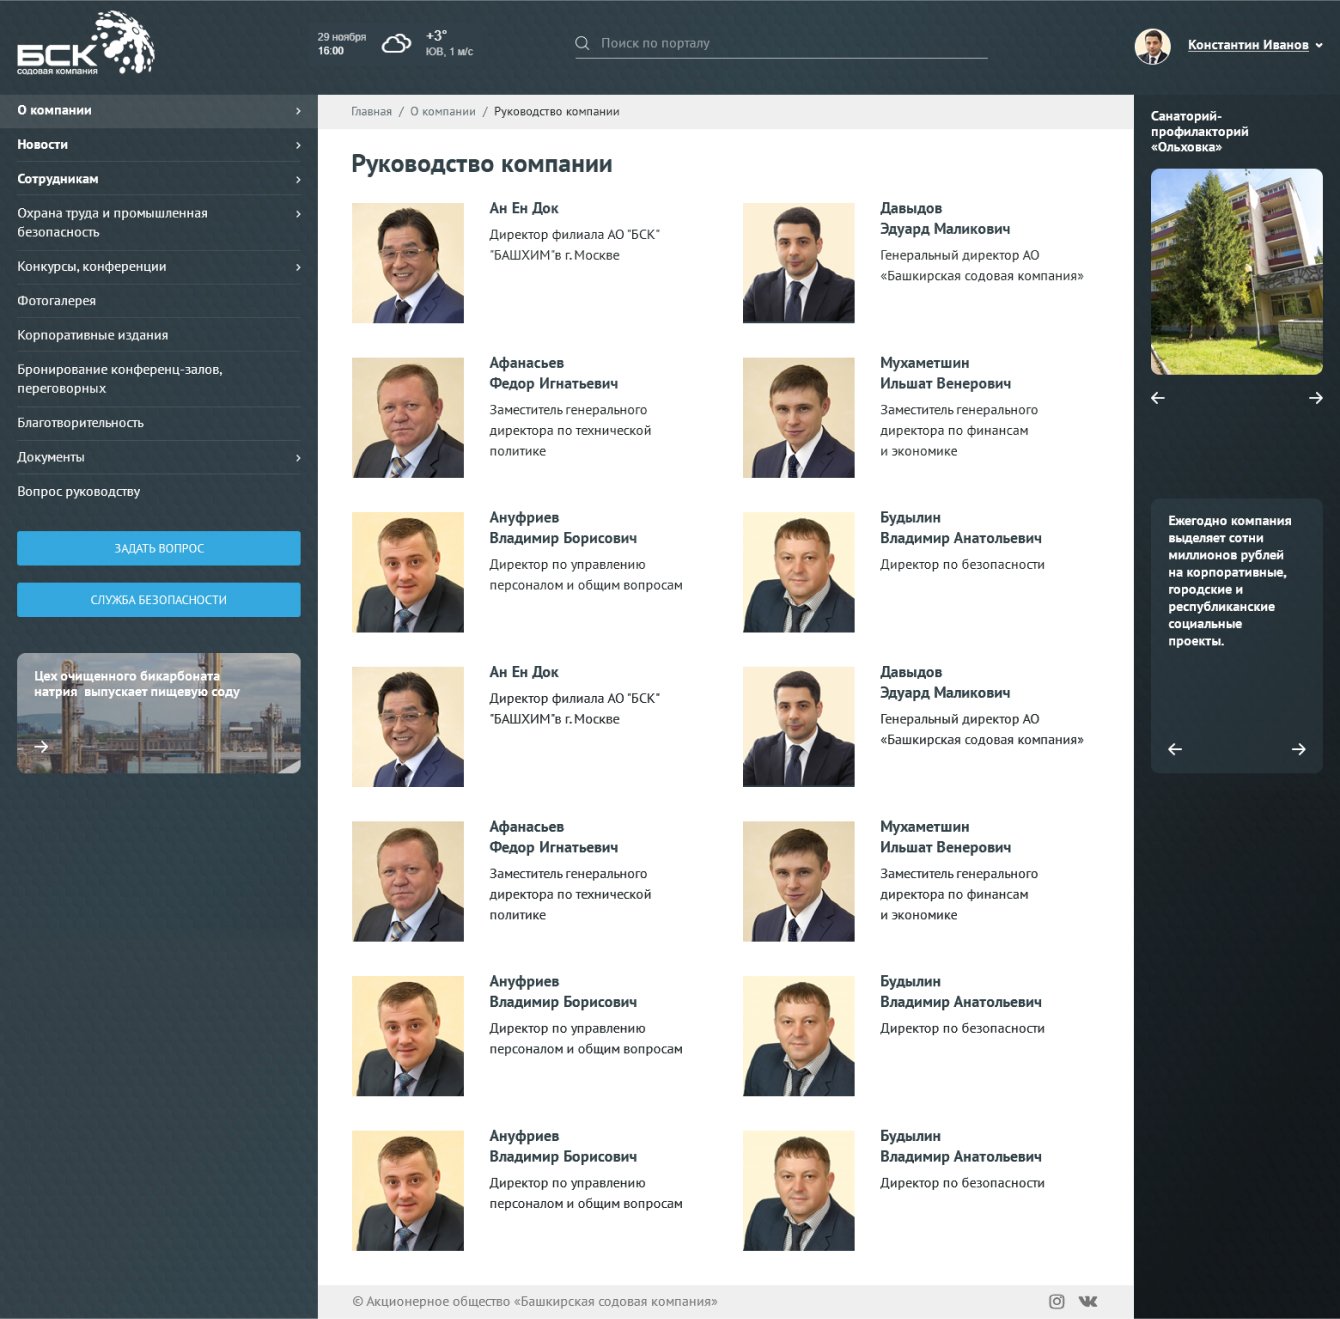Show next sanatorium photo with right arrow
This screenshot has height=1319, width=1340.
(x=1316, y=398)
